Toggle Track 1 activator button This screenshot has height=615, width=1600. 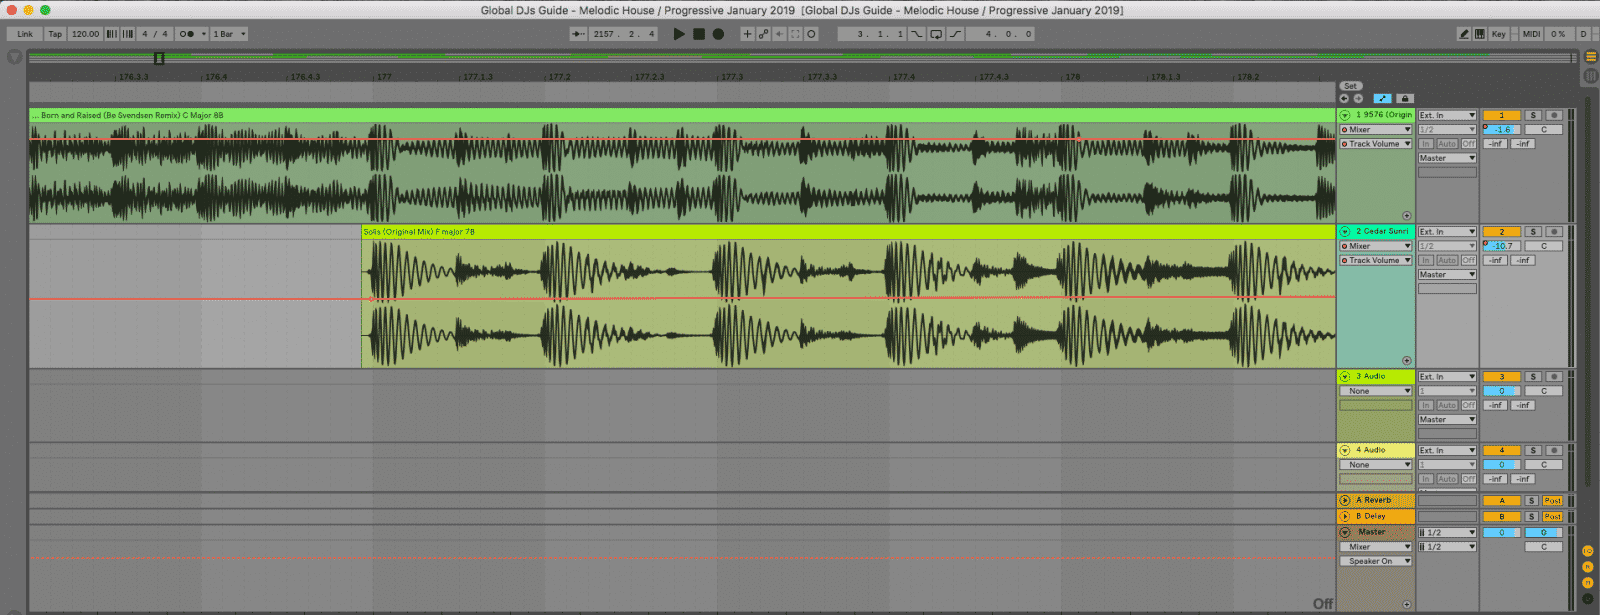[1501, 116]
